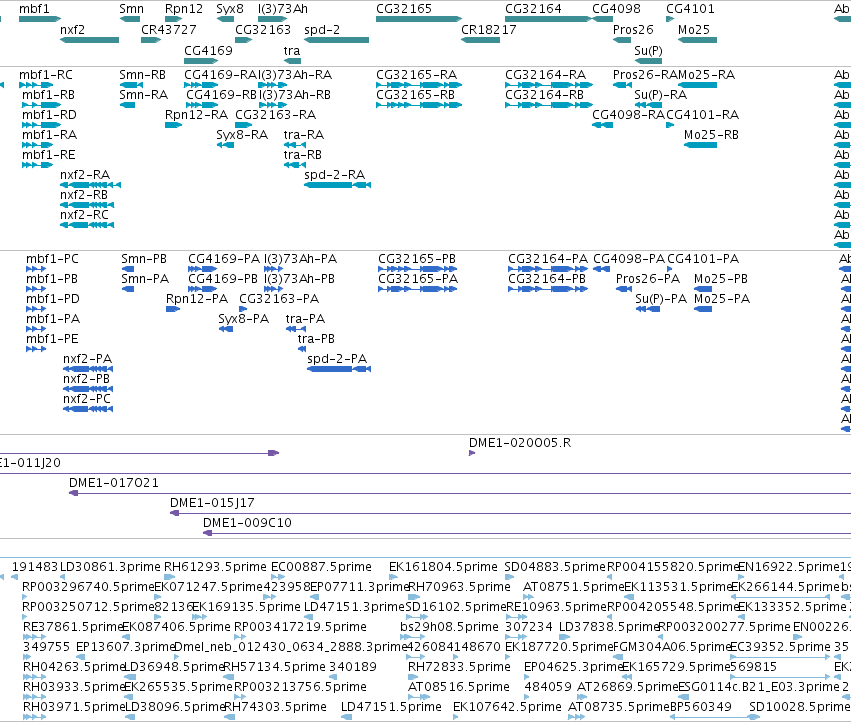This screenshot has height=722, width=851.
Task: Open transcript CG32164-RA
Action: point(545,74)
